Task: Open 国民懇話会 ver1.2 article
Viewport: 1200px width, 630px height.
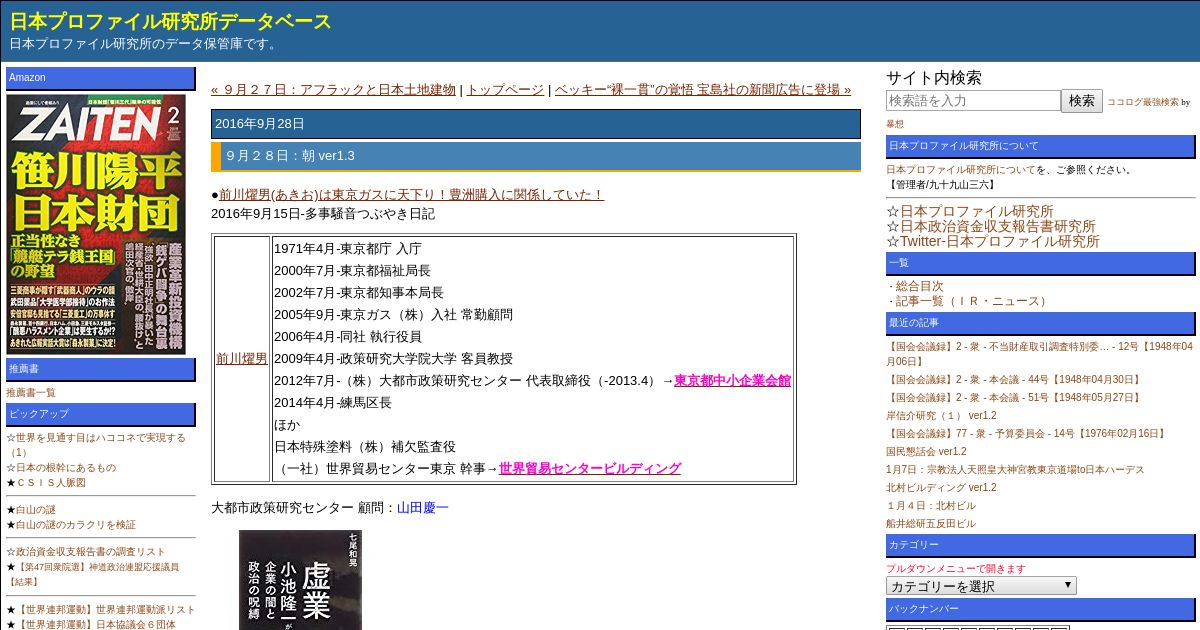Action: point(926,452)
